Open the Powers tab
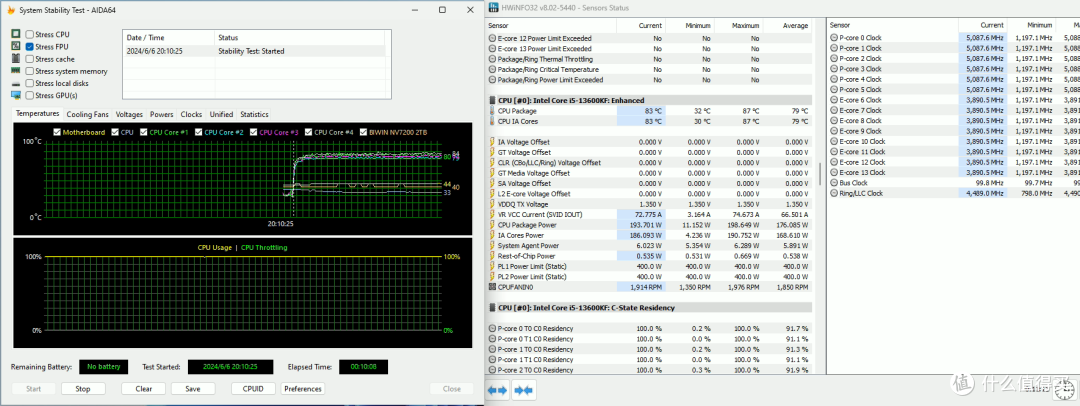 162,114
